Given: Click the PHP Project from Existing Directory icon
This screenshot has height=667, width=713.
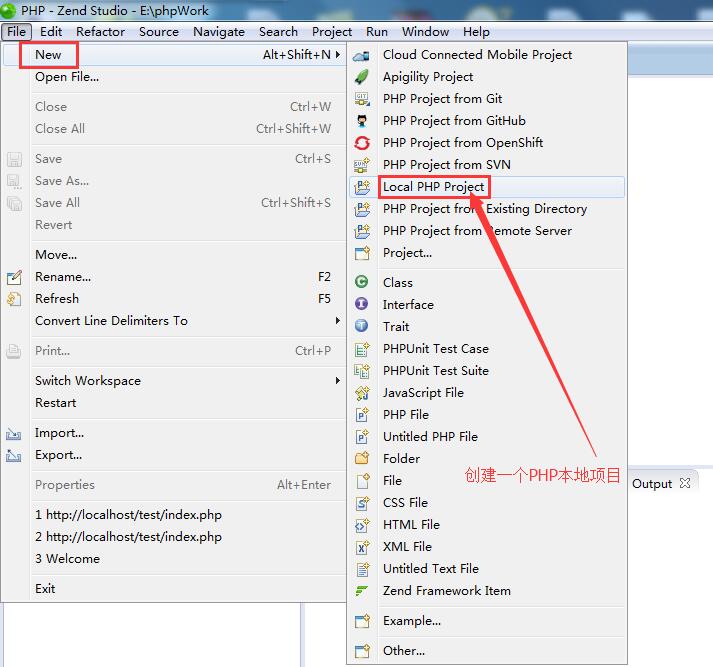Looking at the screenshot, I should pos(362,209).
